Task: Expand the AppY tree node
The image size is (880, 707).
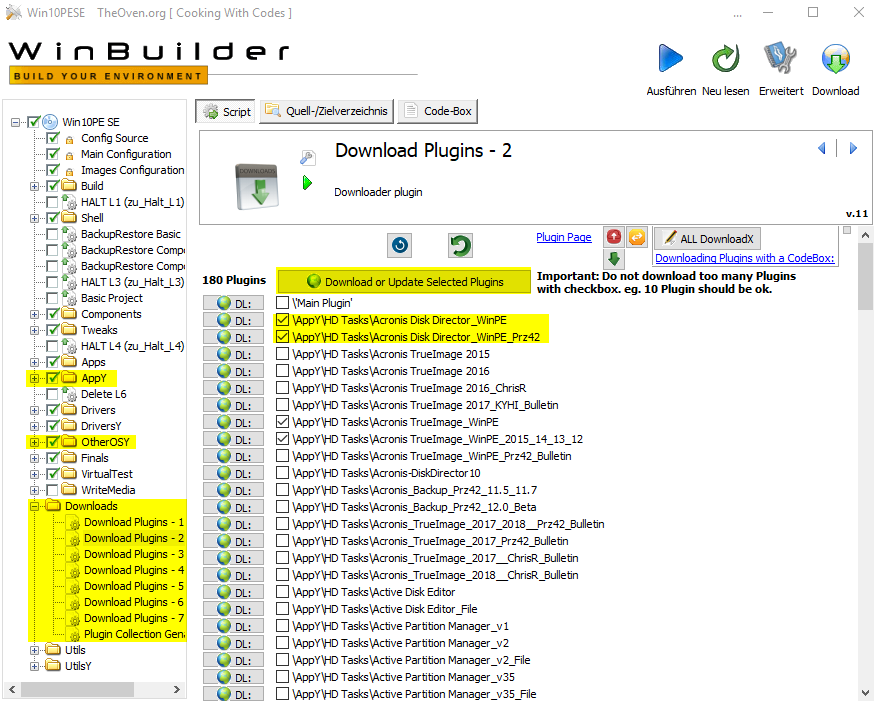Action: point(36,378)
